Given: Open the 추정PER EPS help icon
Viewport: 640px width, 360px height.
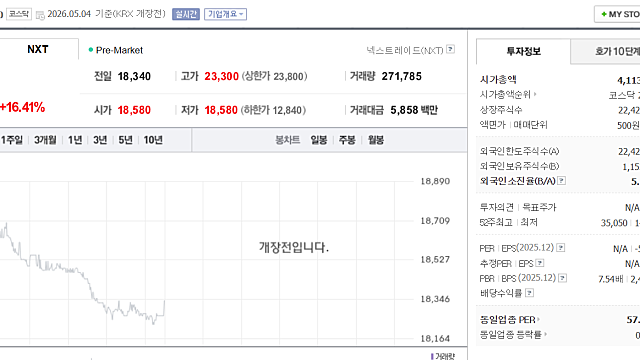Looking at the screenshot, I should (x=540, y=263).
